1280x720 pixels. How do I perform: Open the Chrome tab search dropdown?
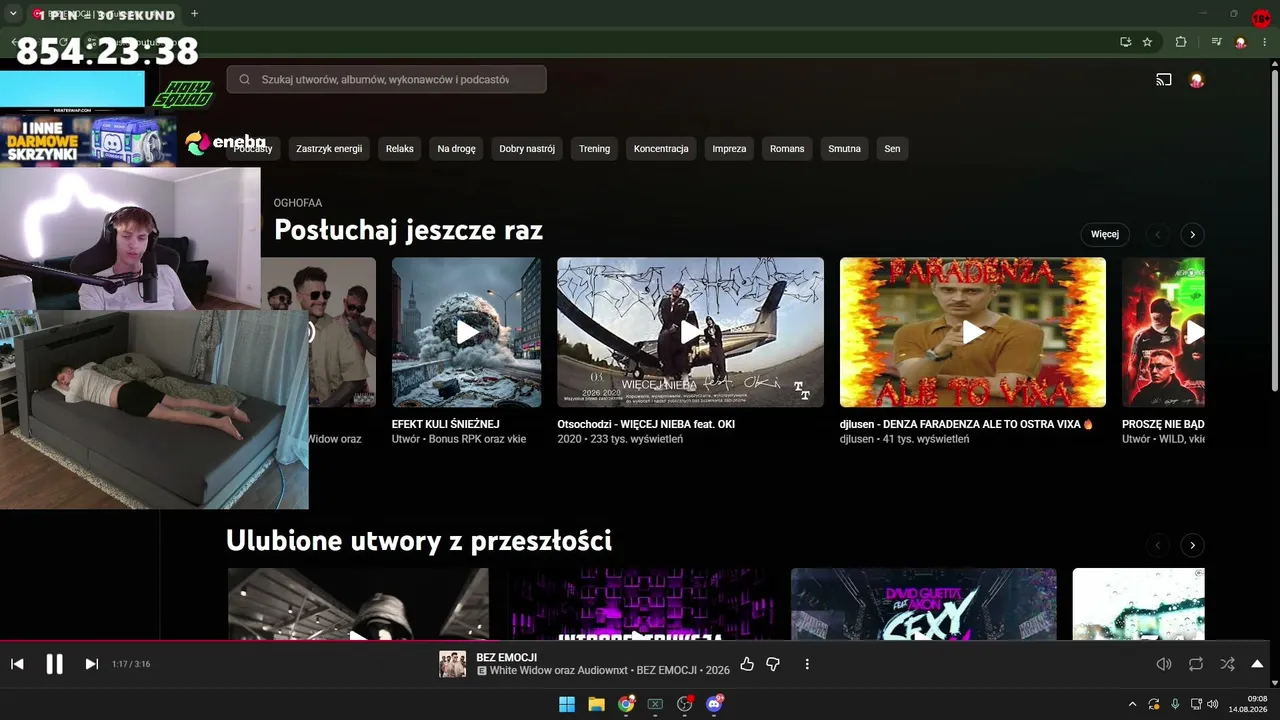coord(13,14)
